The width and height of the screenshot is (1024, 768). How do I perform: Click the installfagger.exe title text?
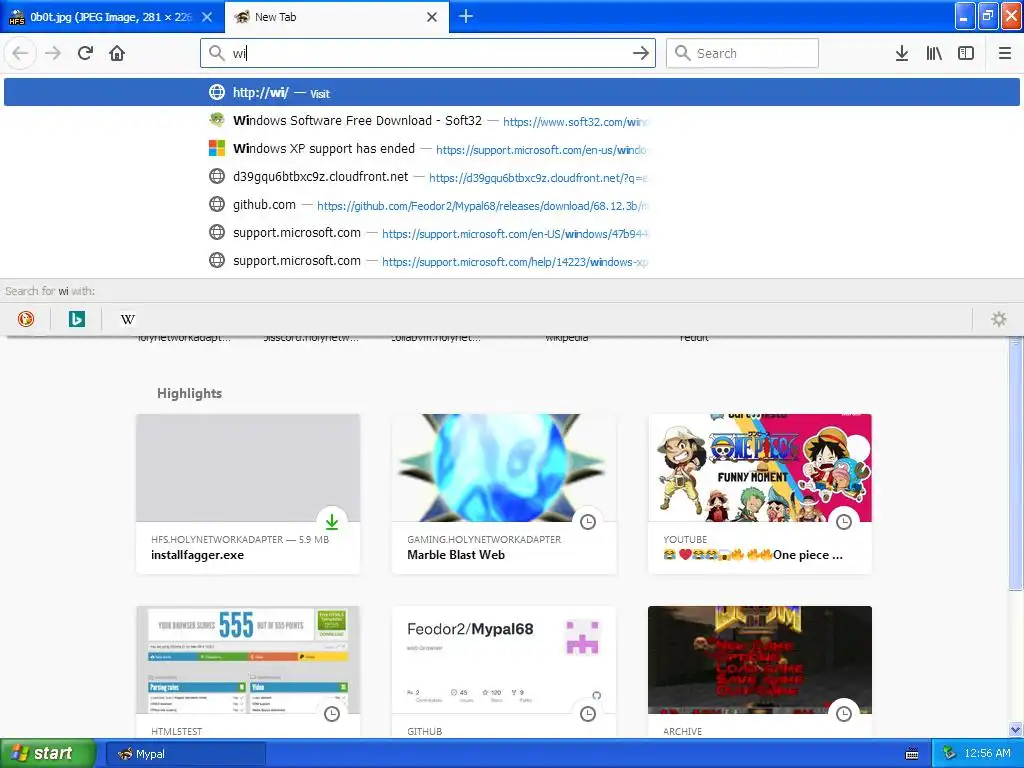point(197,555)
